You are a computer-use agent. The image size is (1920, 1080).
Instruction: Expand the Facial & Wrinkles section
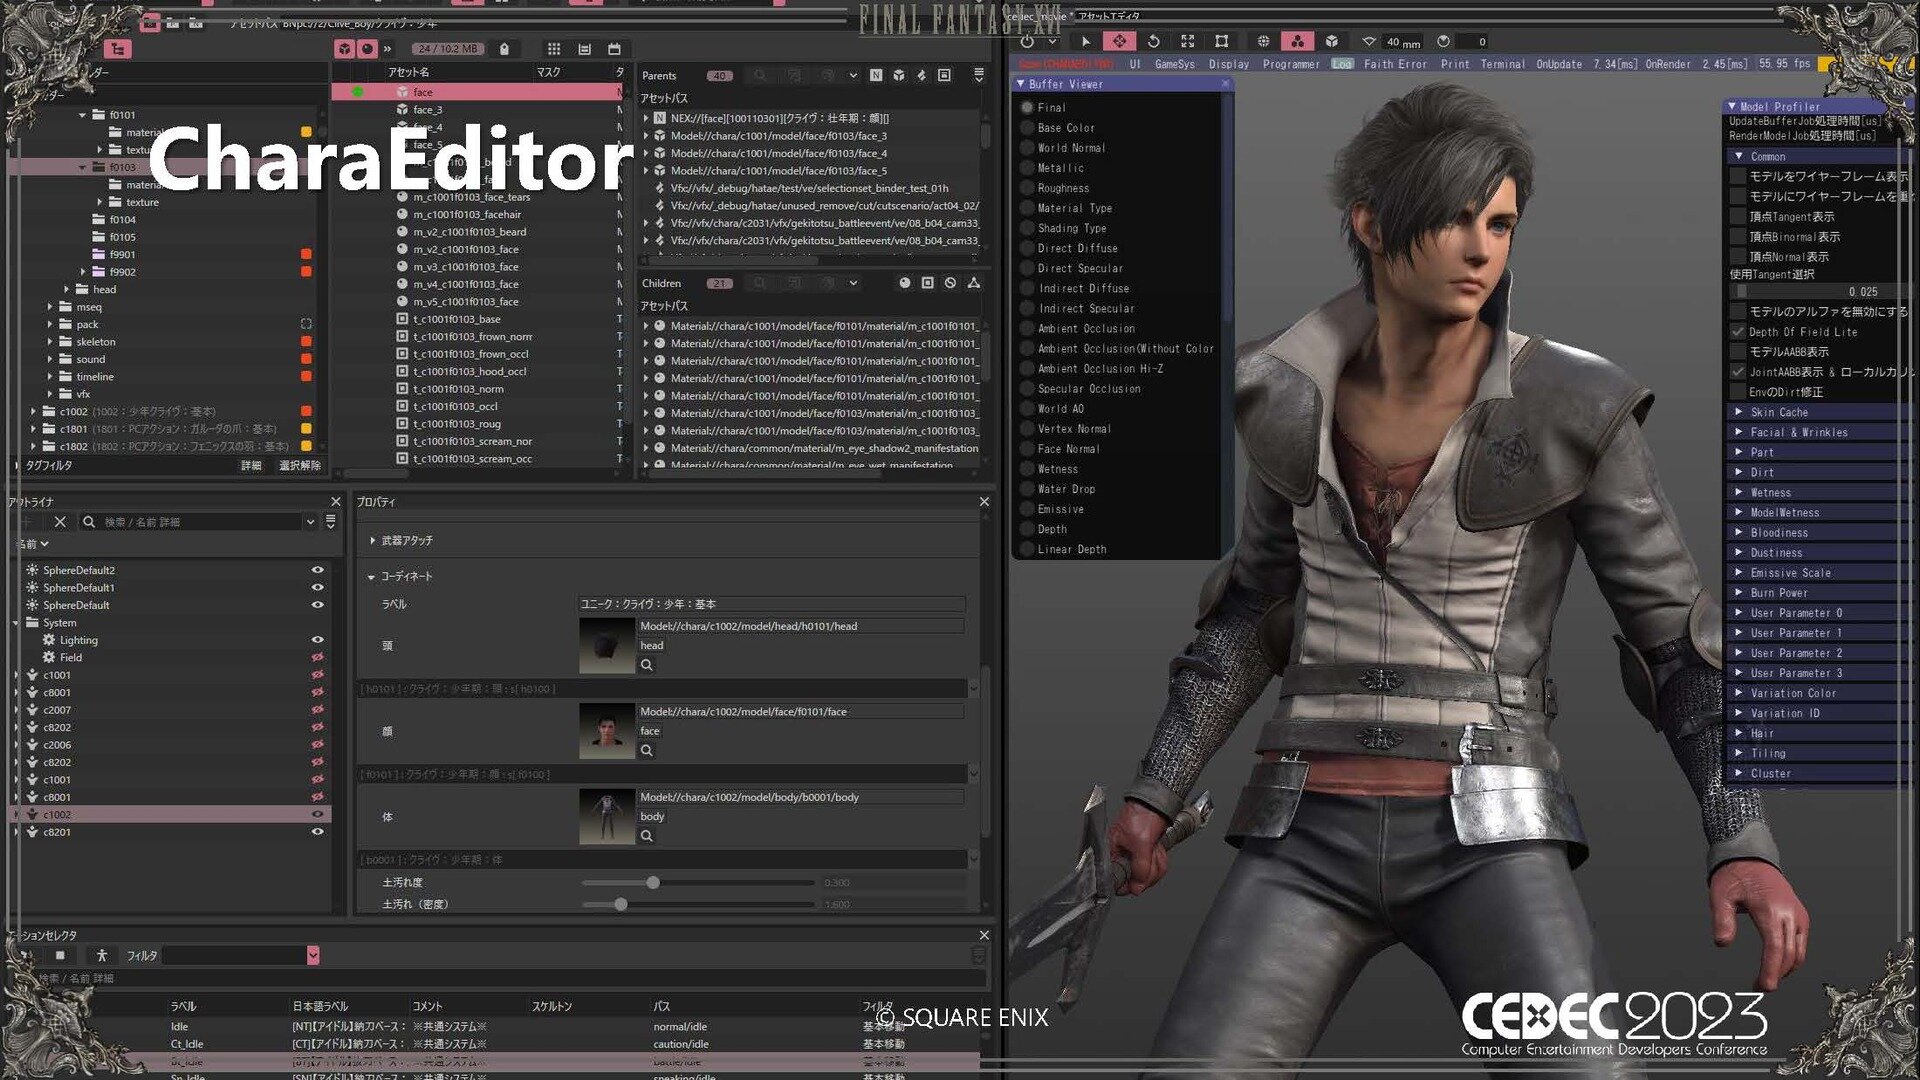coord(1739,432)
